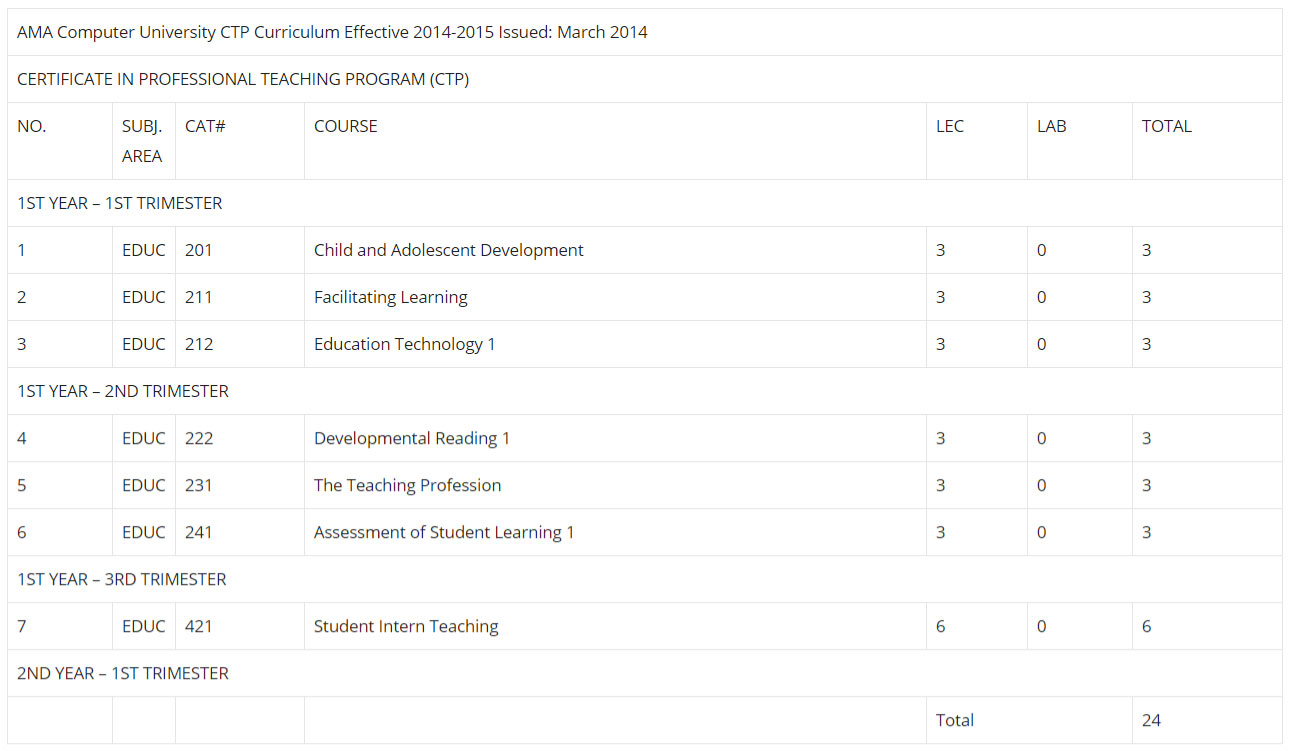
Task: Click Developmental Reading 1 course
Action: click(x=412, y=438)
